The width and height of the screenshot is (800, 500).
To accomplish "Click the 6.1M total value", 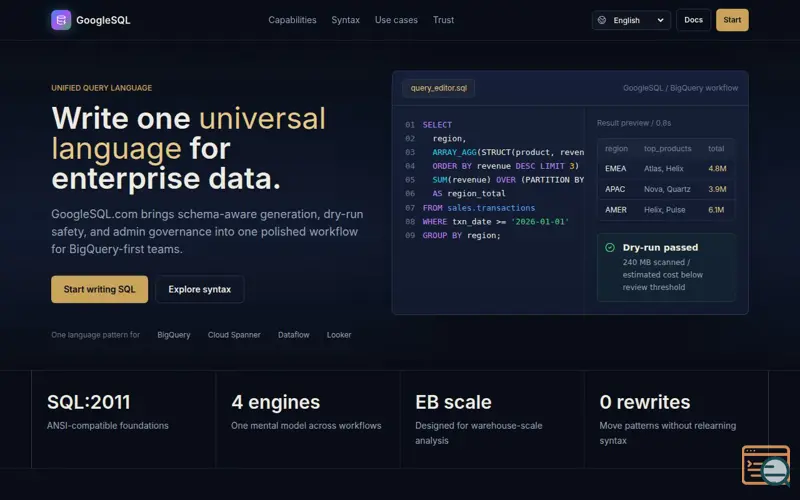I will click(x=716, y=210).
